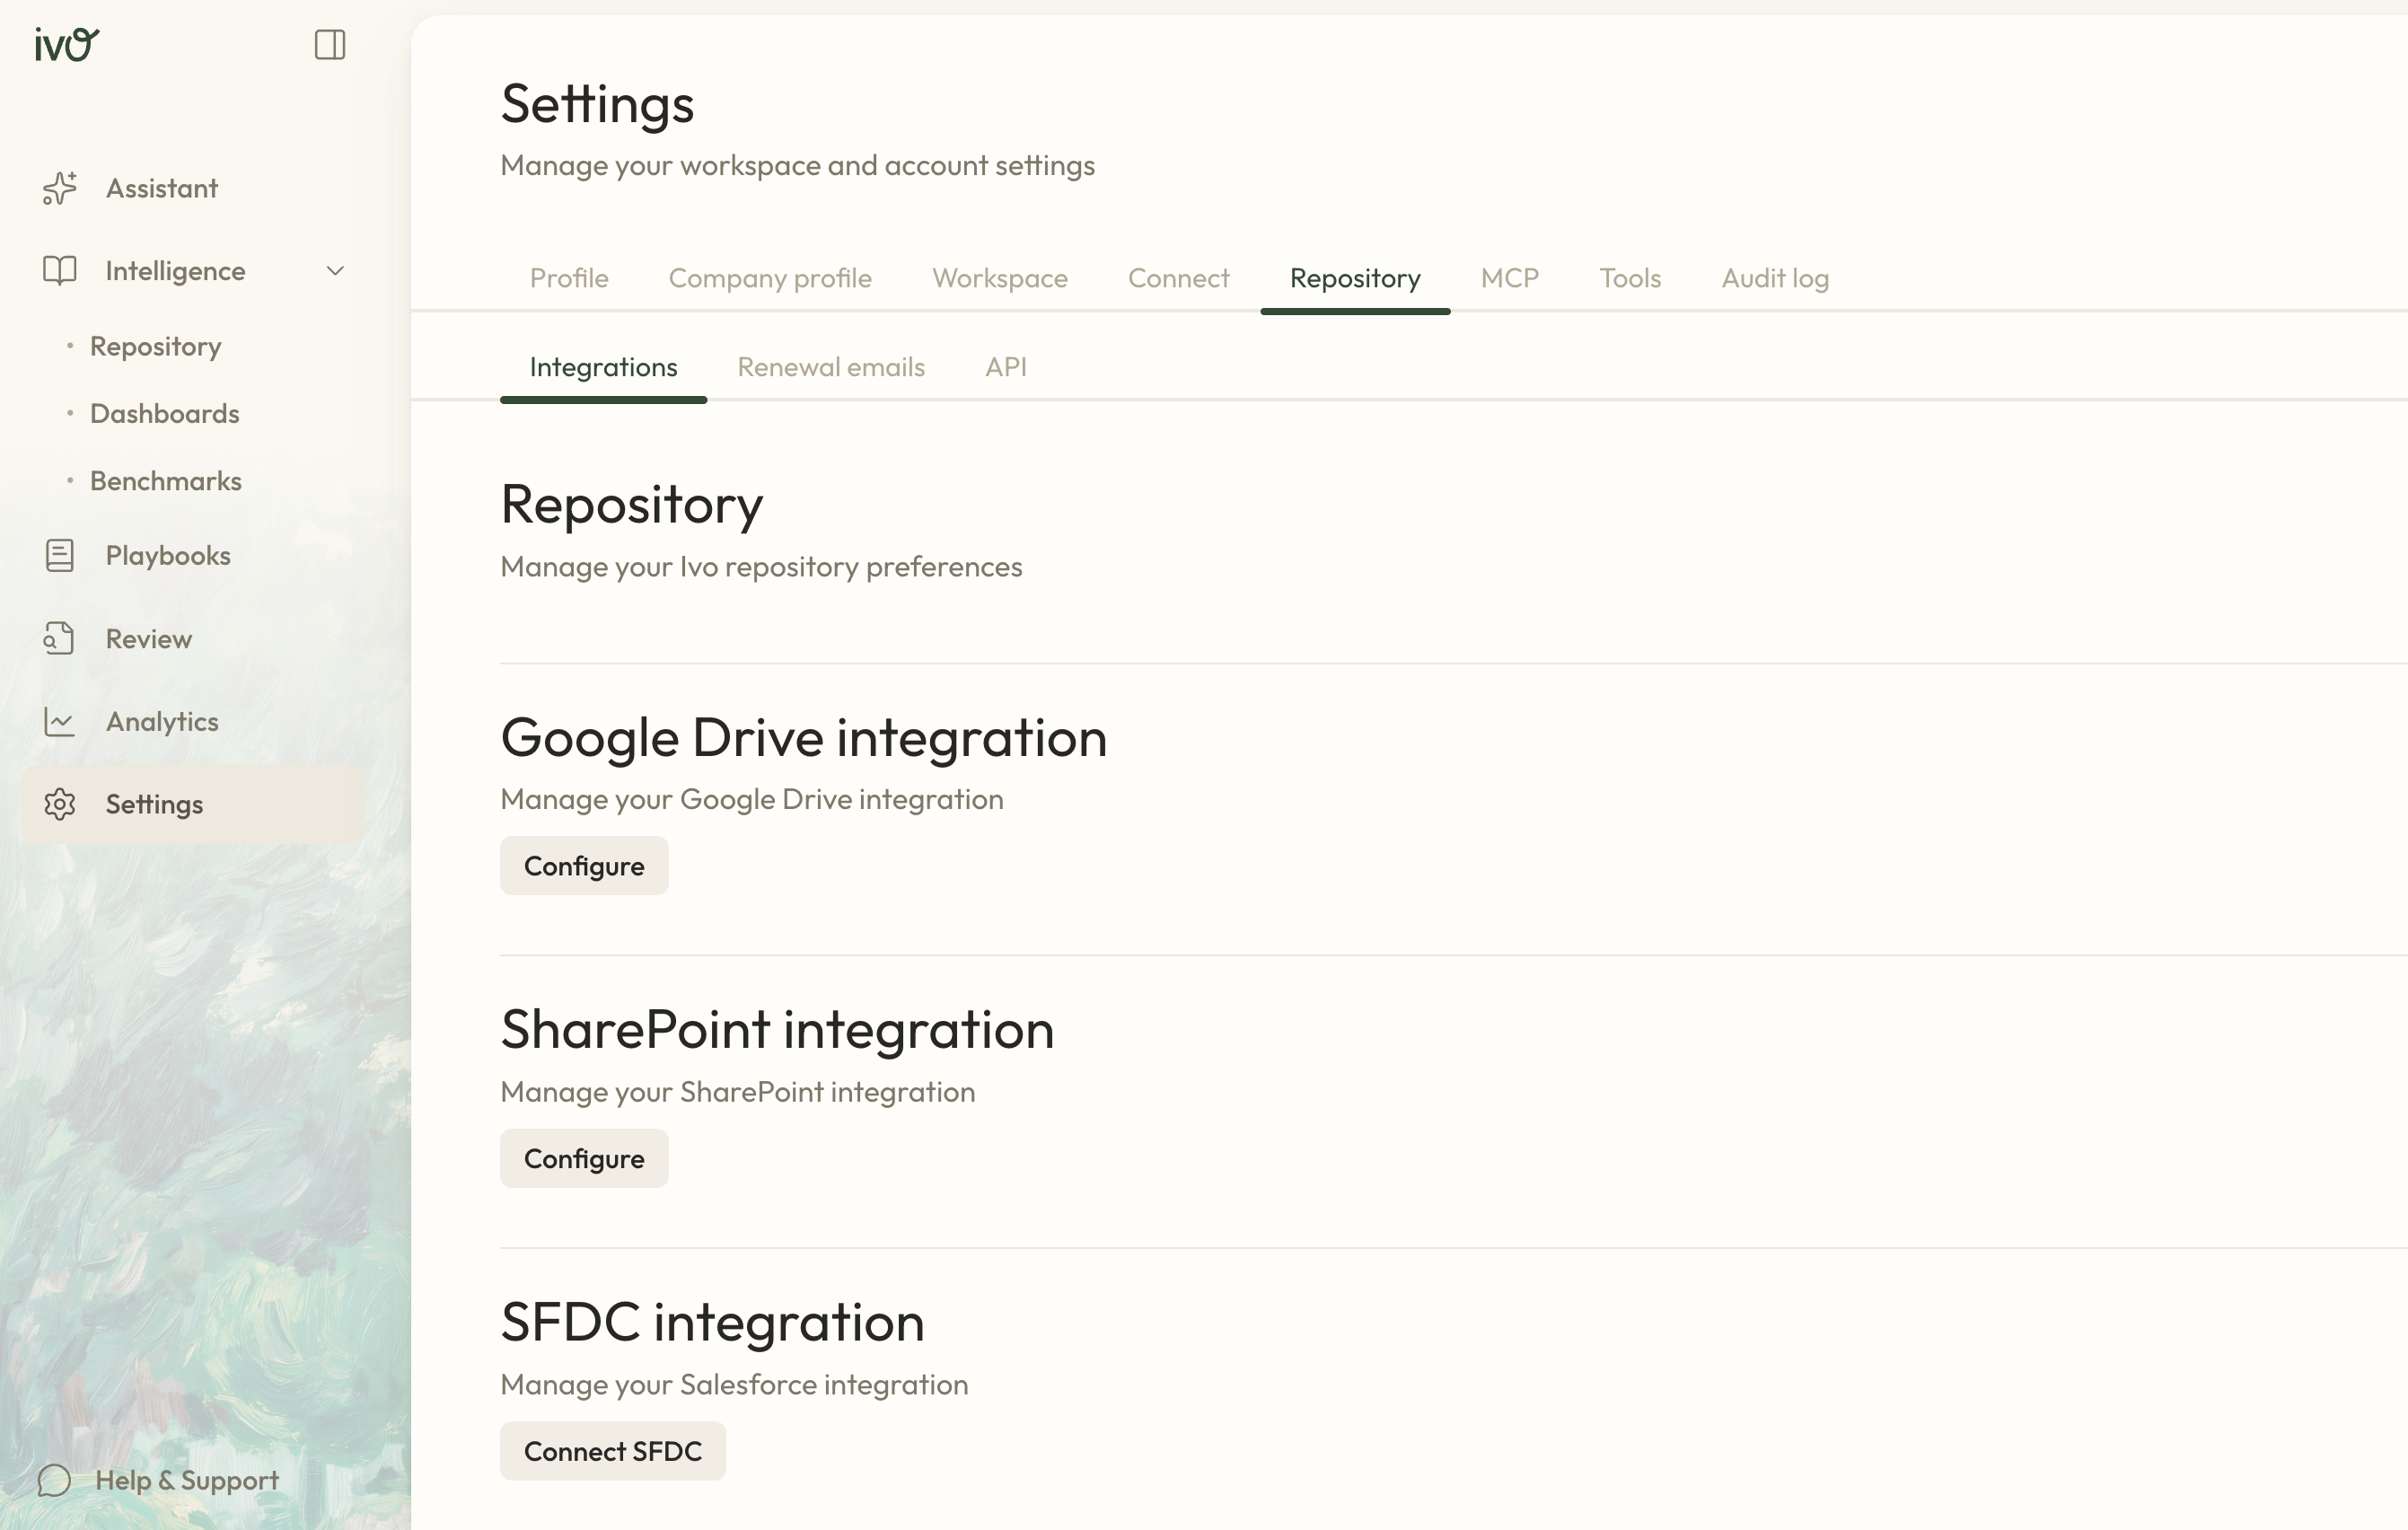Open the Analytics chart icon

point(60,722)
